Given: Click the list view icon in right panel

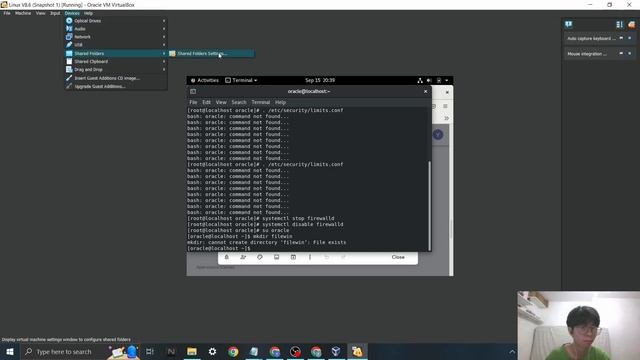Looking at the screenshot, I should click(619, 24).
